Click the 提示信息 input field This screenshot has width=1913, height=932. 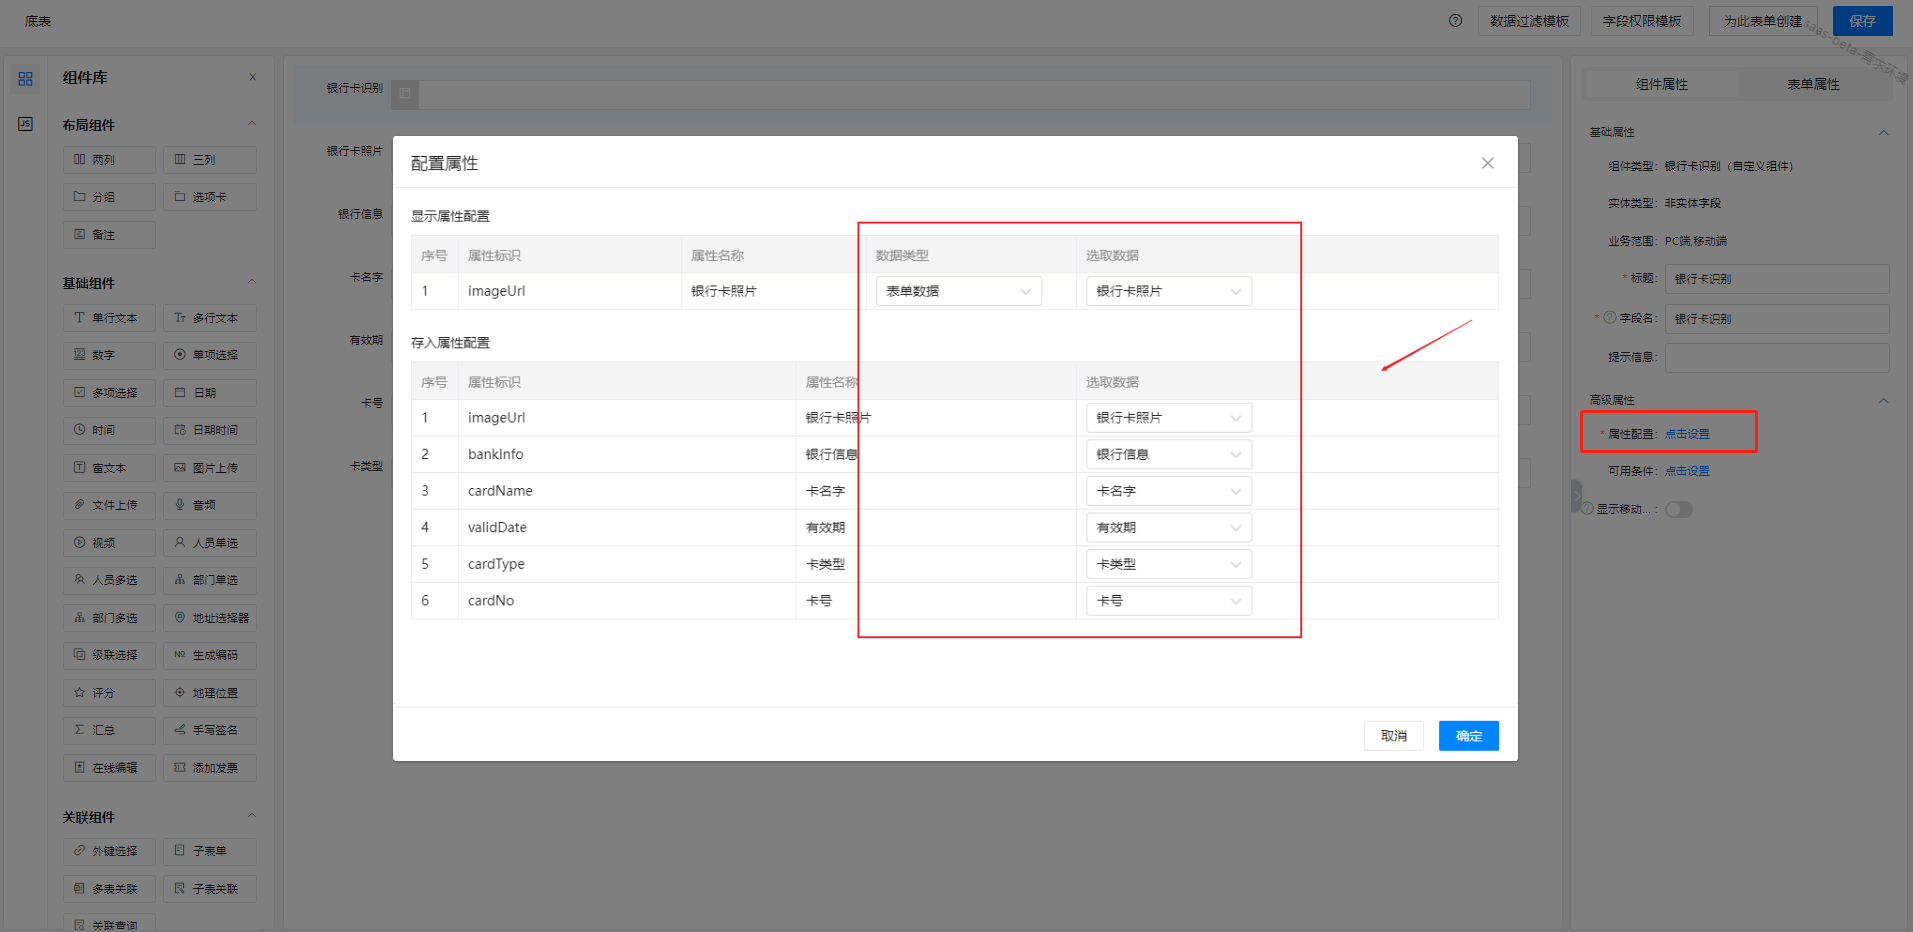(1776, 357)
